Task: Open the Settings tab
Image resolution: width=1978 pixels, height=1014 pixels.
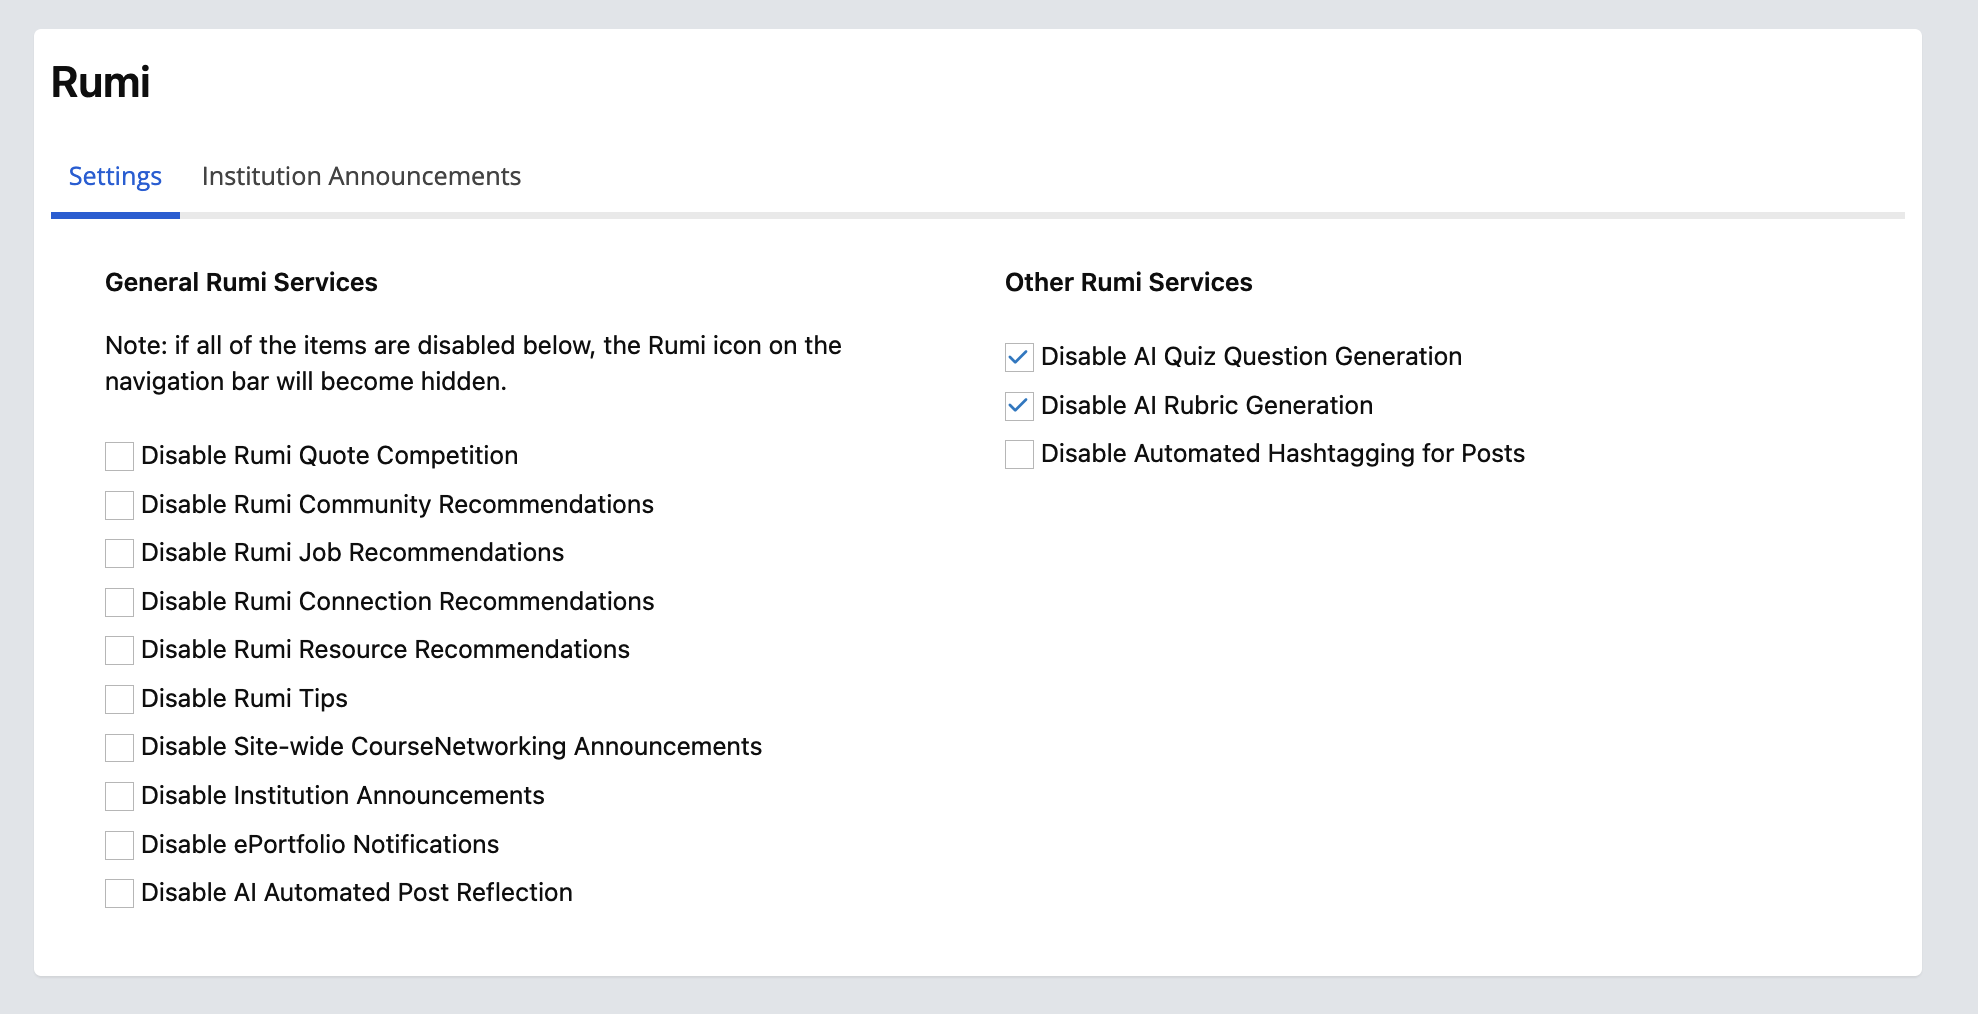Action: click(115, 177)
